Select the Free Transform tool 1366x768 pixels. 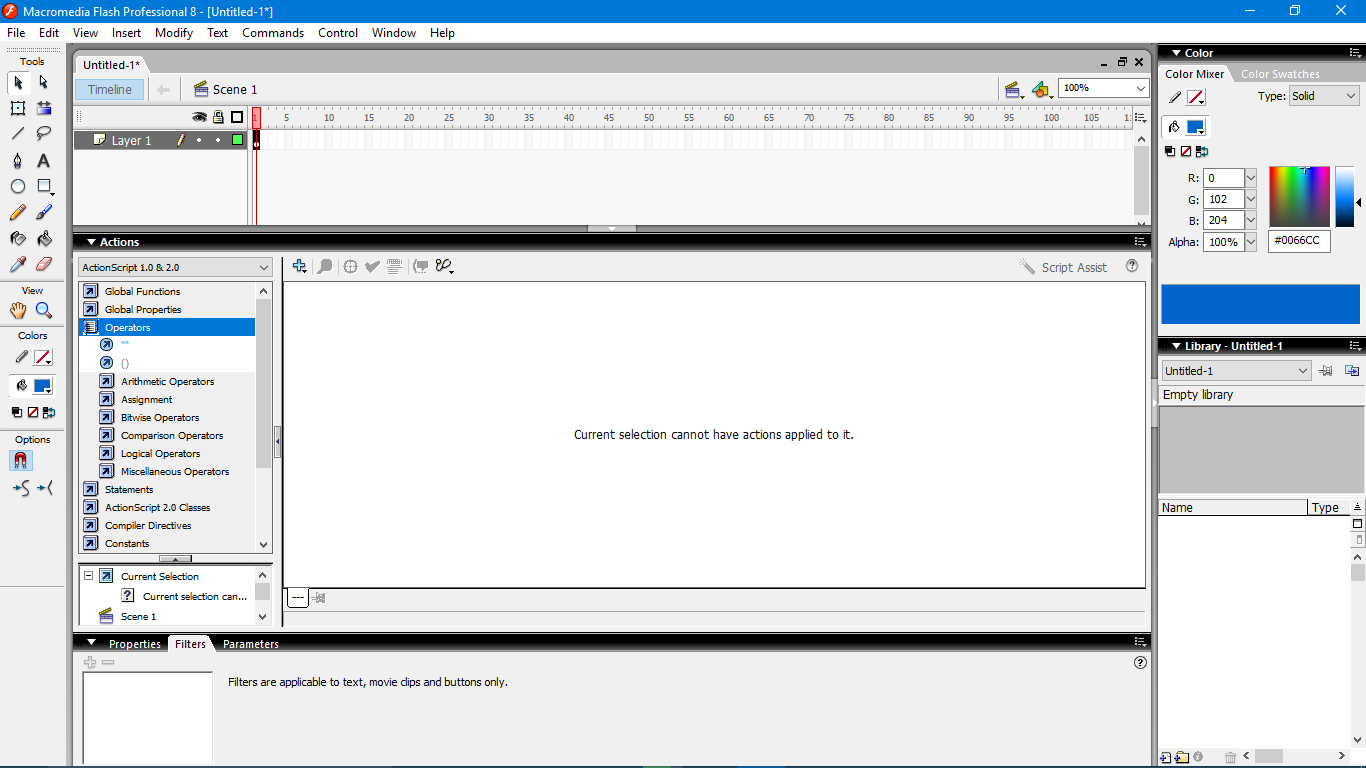click(x=18, y=108)
